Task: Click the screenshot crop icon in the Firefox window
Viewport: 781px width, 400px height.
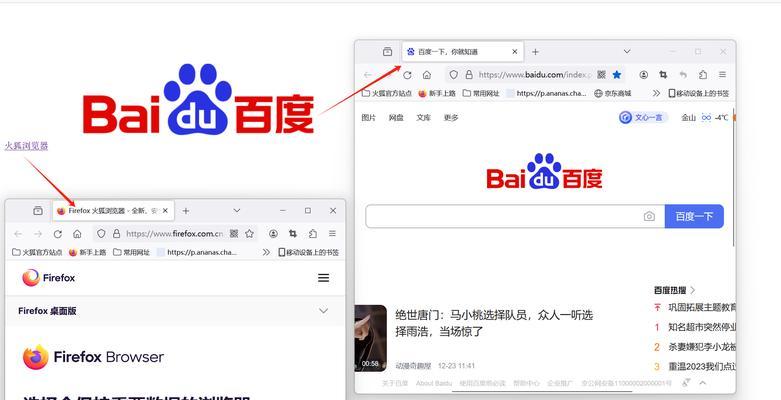Action: pyautogui.click(x=292, y=234)
